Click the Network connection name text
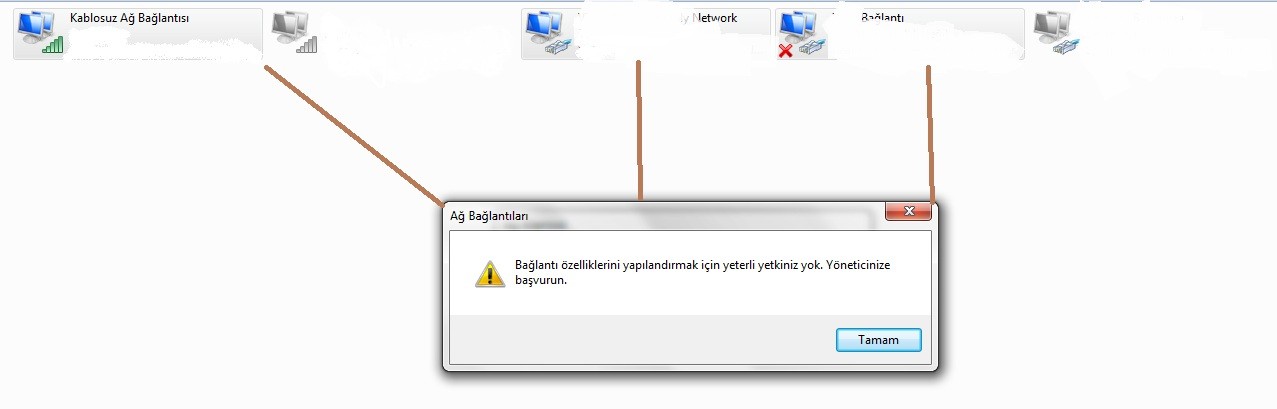 click(715, 18)
